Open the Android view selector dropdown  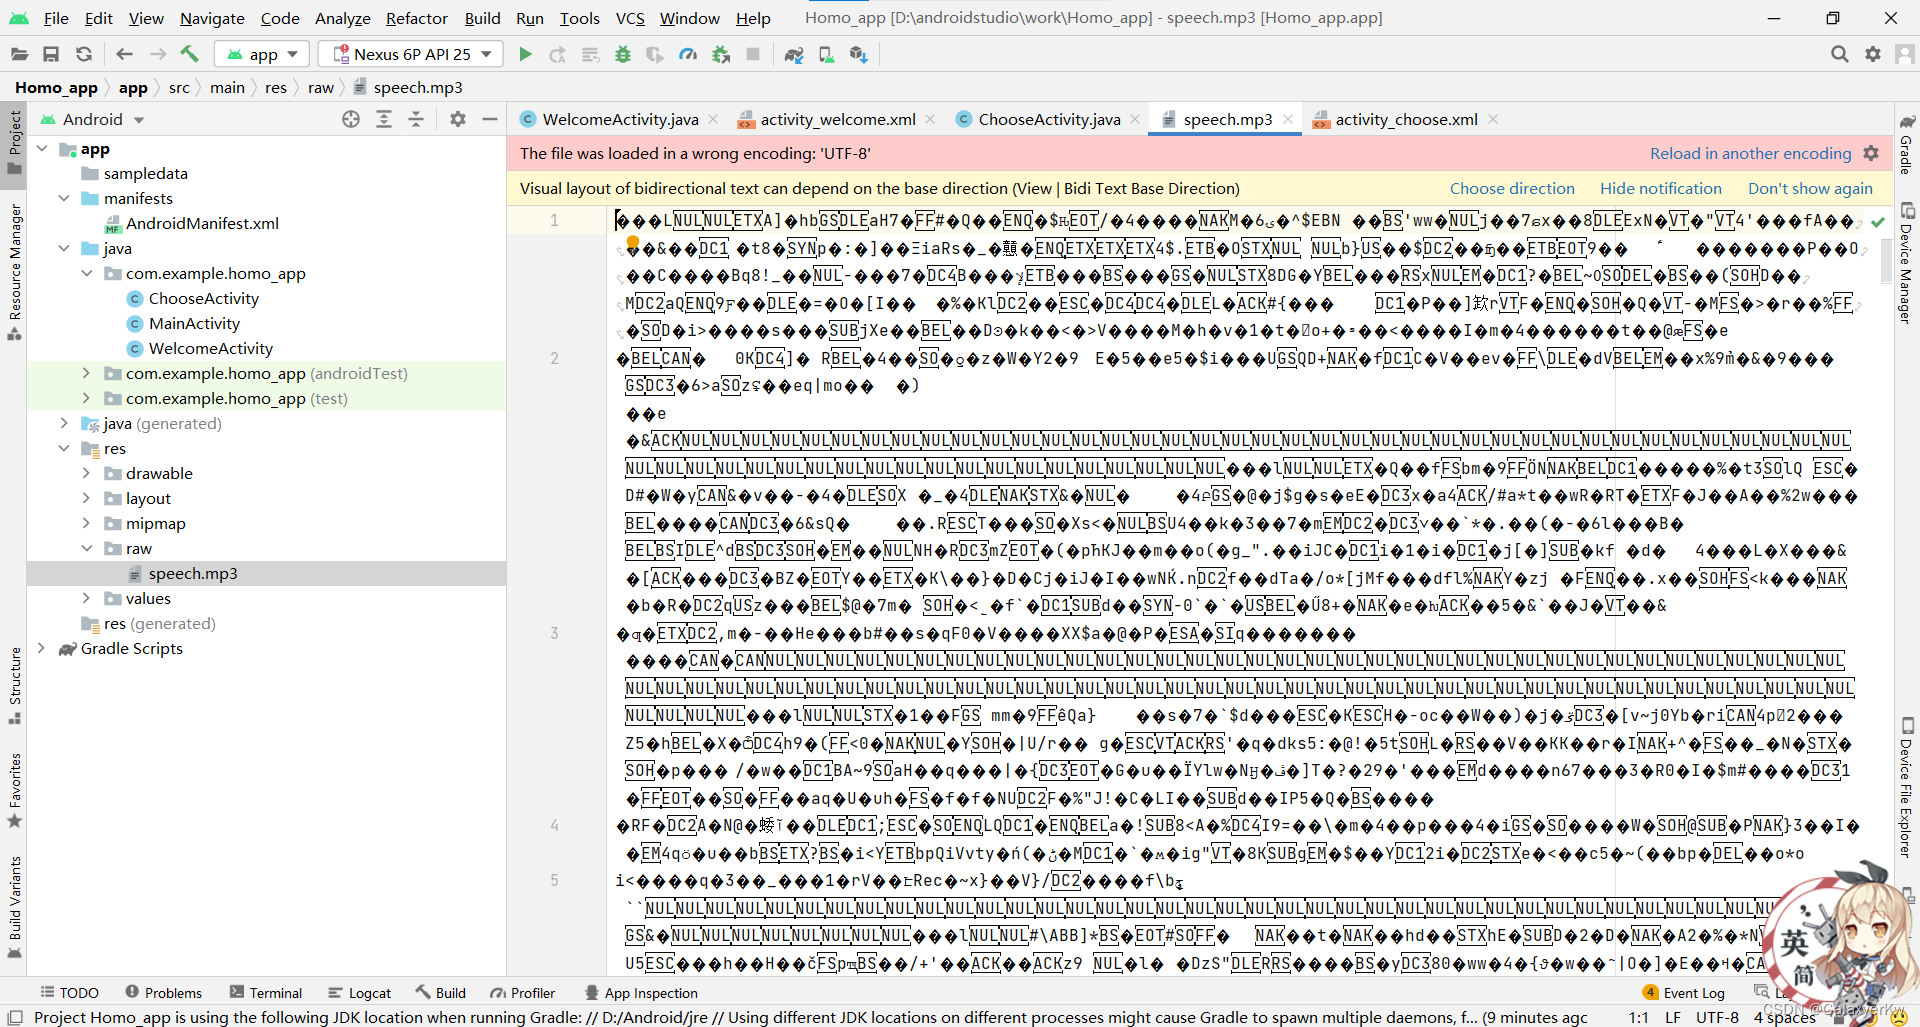coord(93,119)
